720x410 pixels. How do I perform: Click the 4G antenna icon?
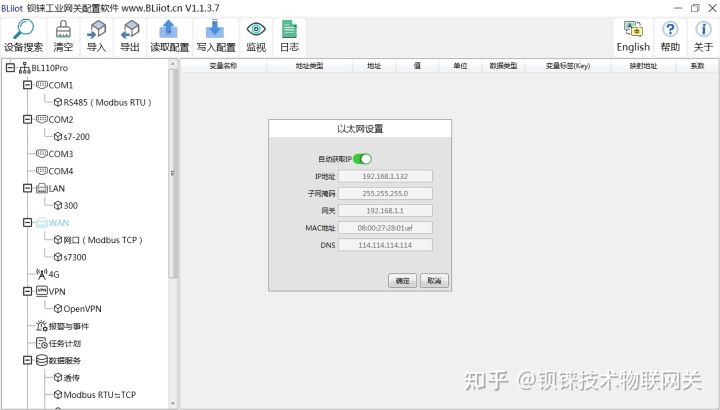pos(42,274)
